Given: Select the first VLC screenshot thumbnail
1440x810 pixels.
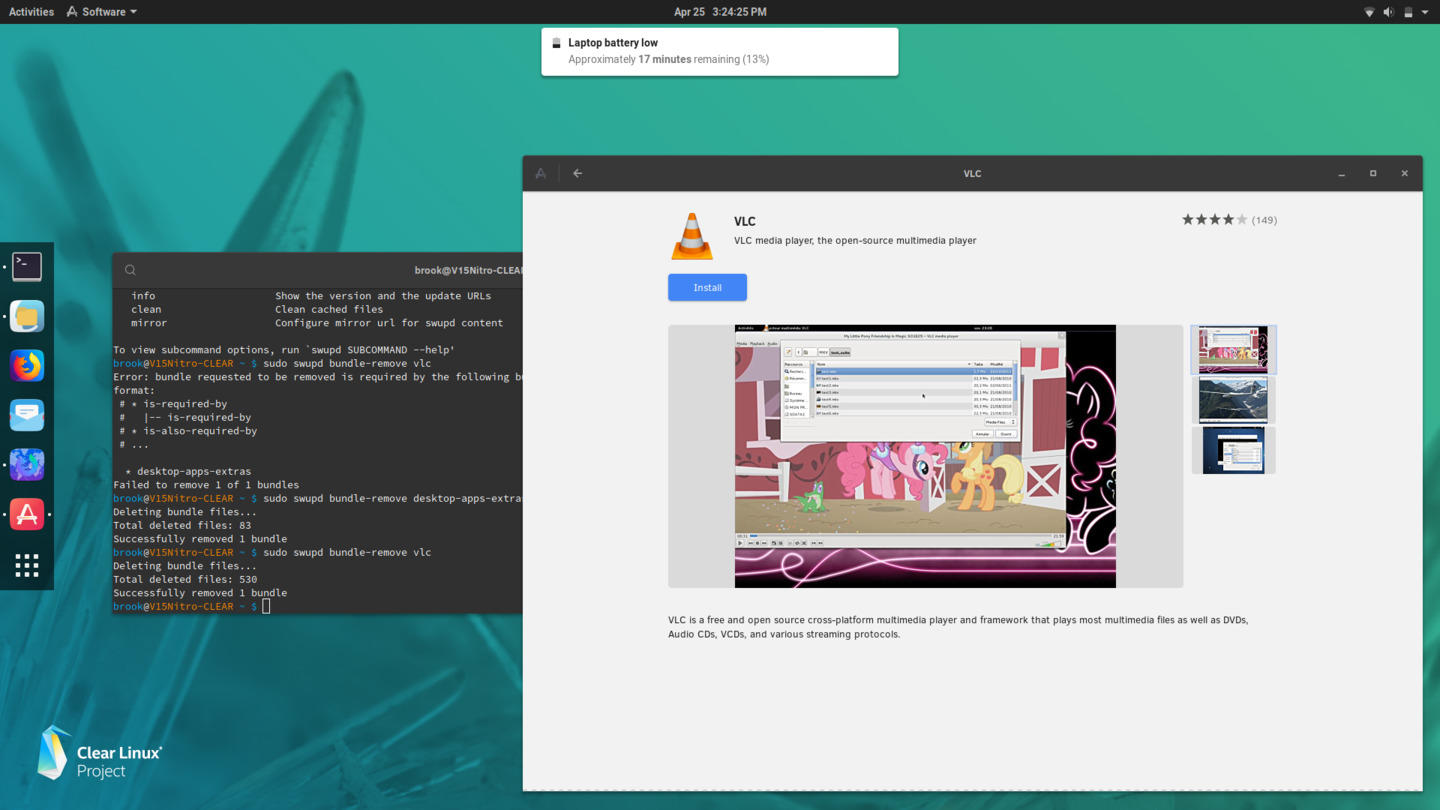Looking at the screenshot, I should [x=1233, y=349].
